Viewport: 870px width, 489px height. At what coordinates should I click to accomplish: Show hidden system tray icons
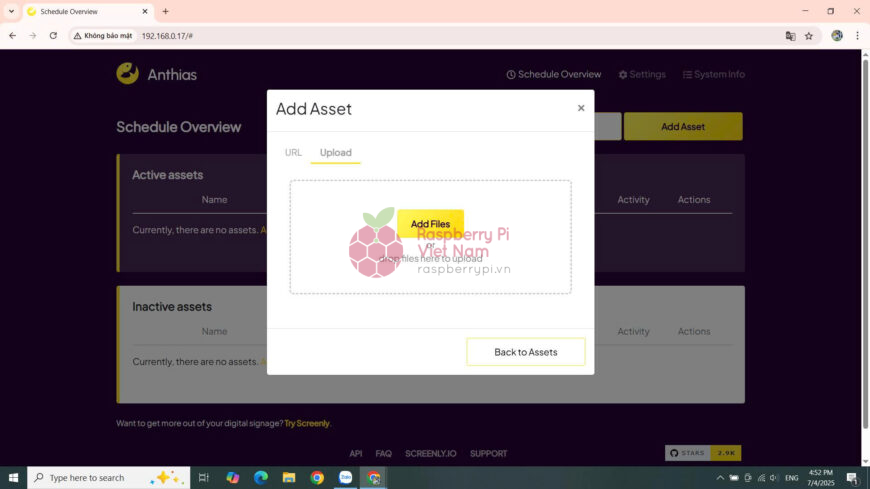coord(720,478)
